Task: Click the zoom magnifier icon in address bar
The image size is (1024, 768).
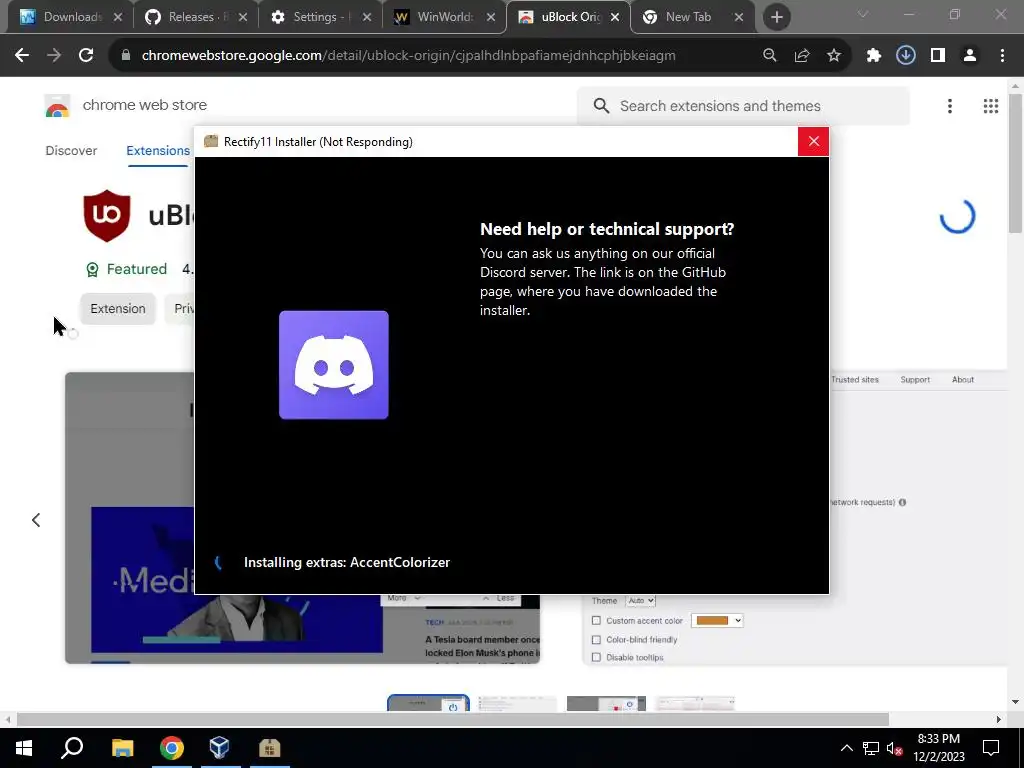Action: click(770, 56)
